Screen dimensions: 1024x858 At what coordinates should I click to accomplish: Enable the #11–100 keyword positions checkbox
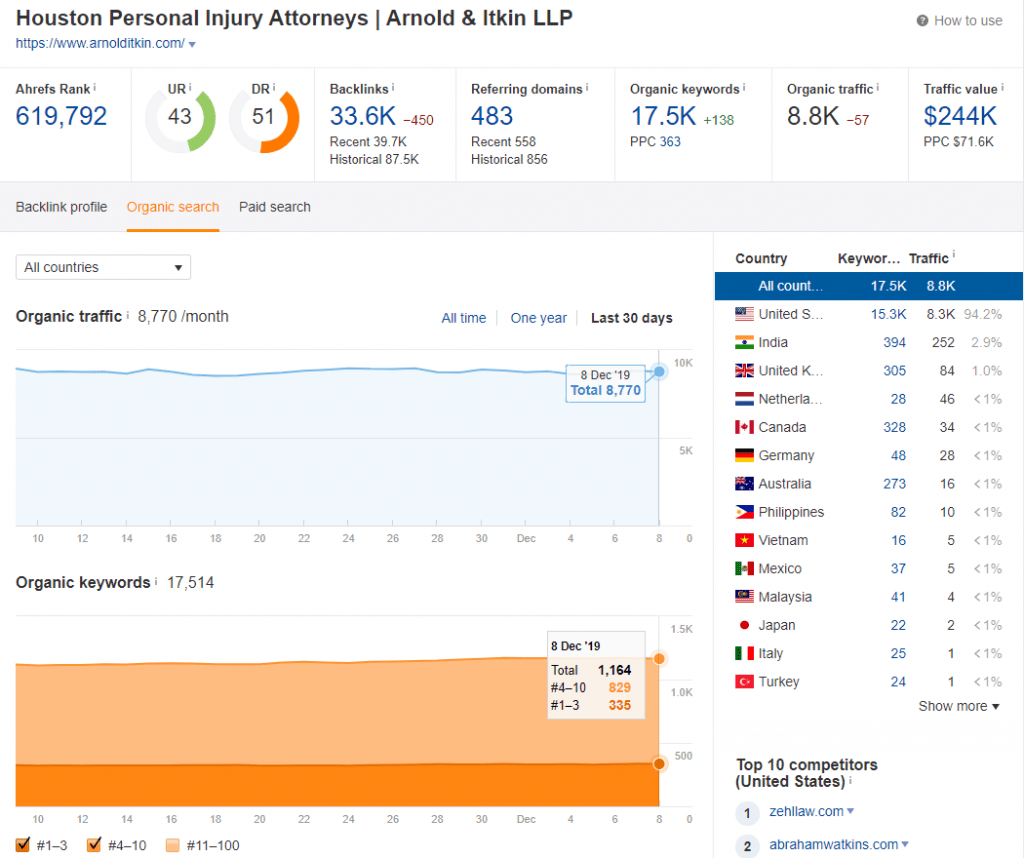click(172, 846)
